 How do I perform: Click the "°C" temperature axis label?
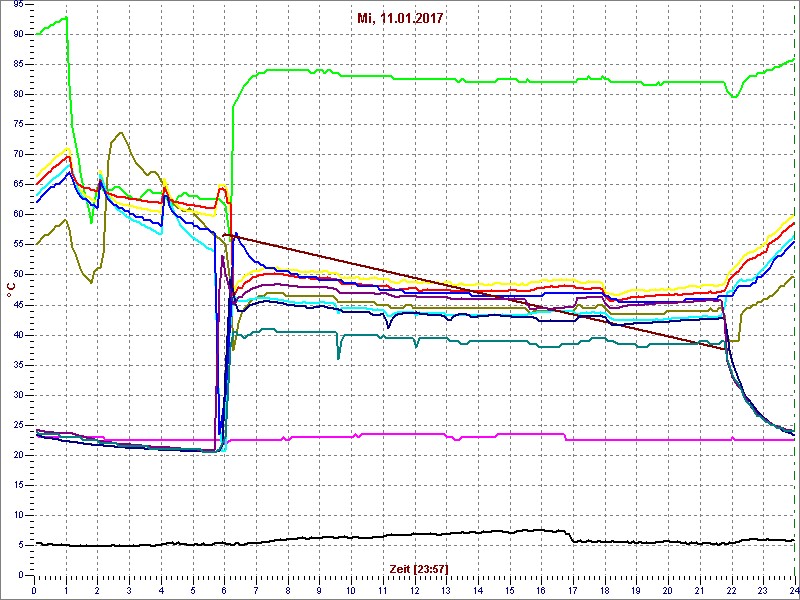pos(10,291)
